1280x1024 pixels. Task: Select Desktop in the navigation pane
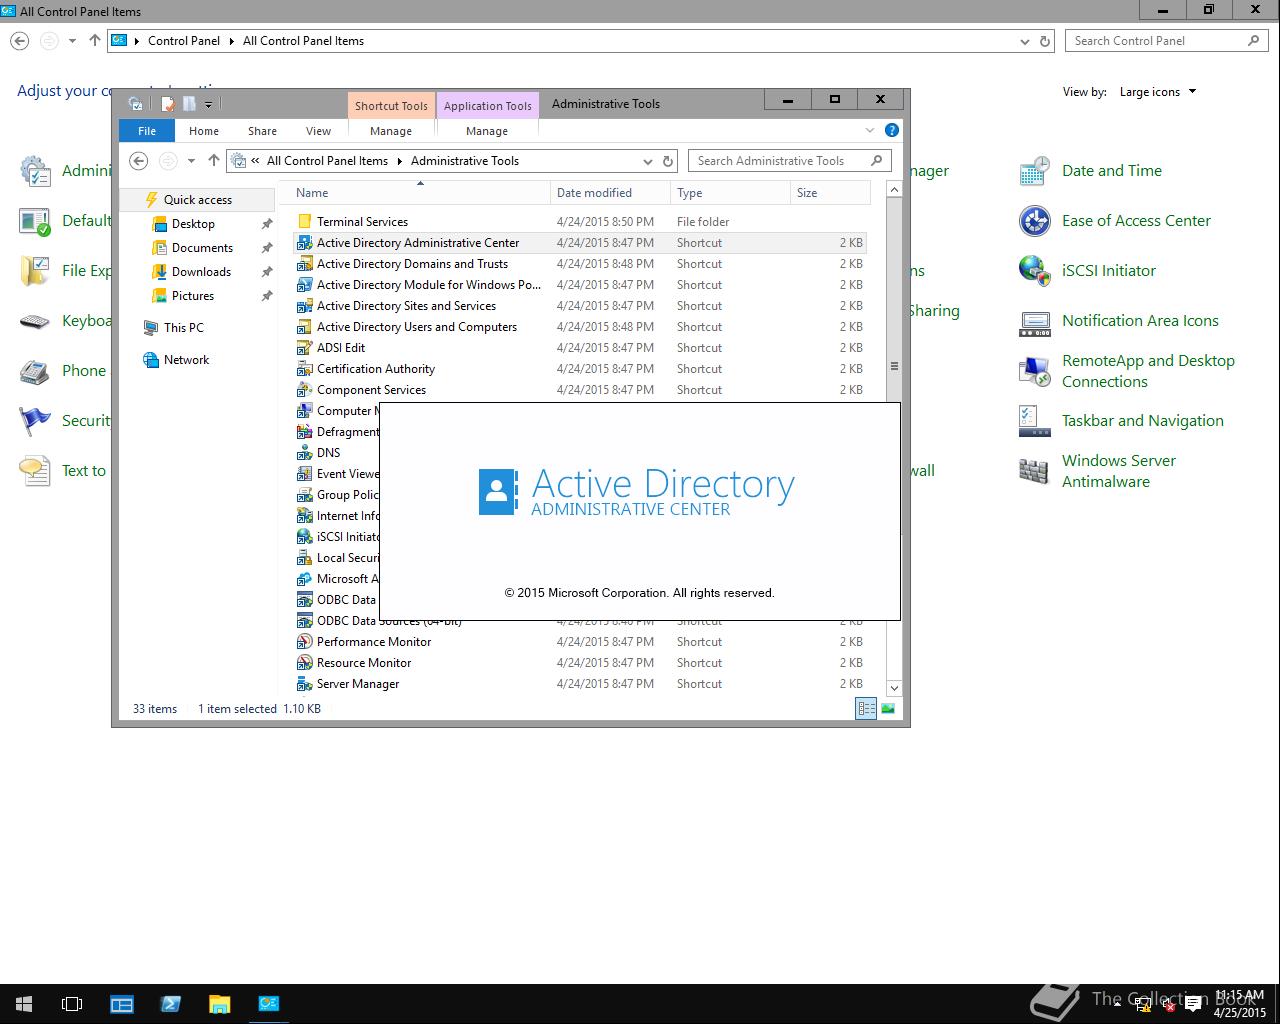(x=193, y=224)
